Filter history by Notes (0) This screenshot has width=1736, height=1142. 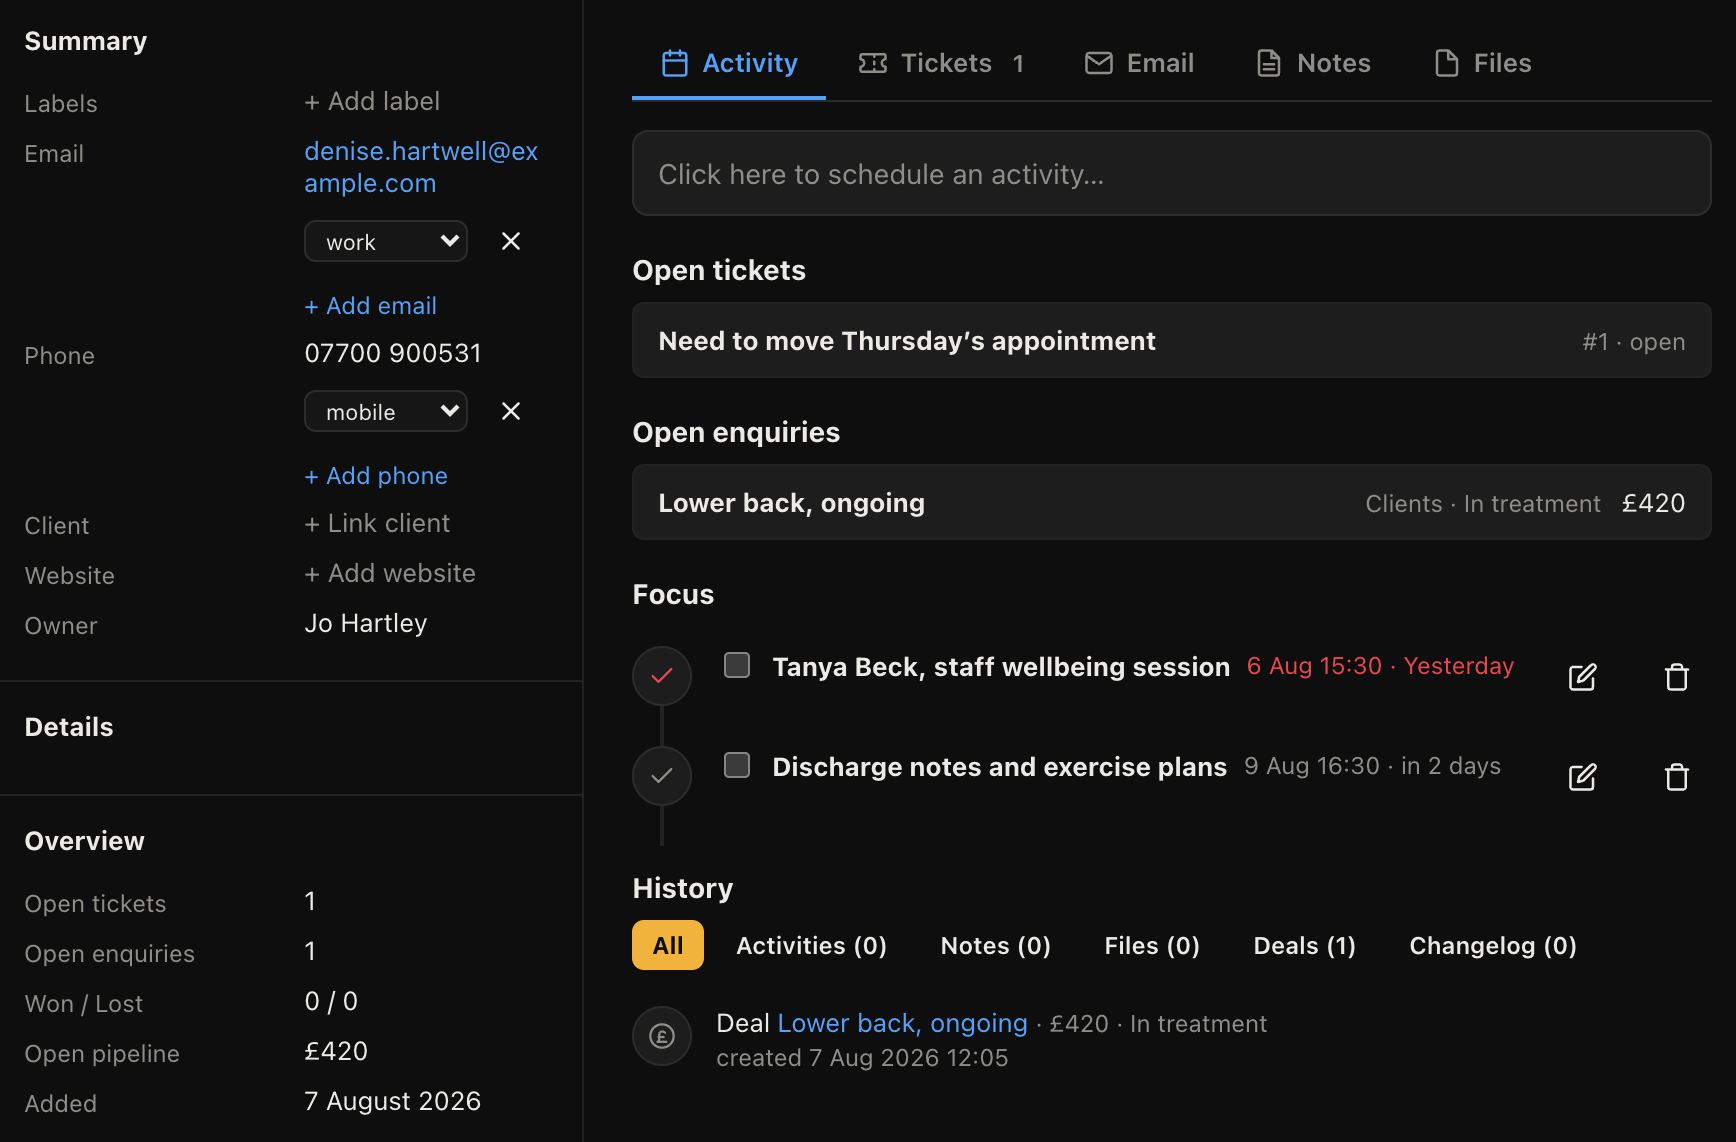995,945
